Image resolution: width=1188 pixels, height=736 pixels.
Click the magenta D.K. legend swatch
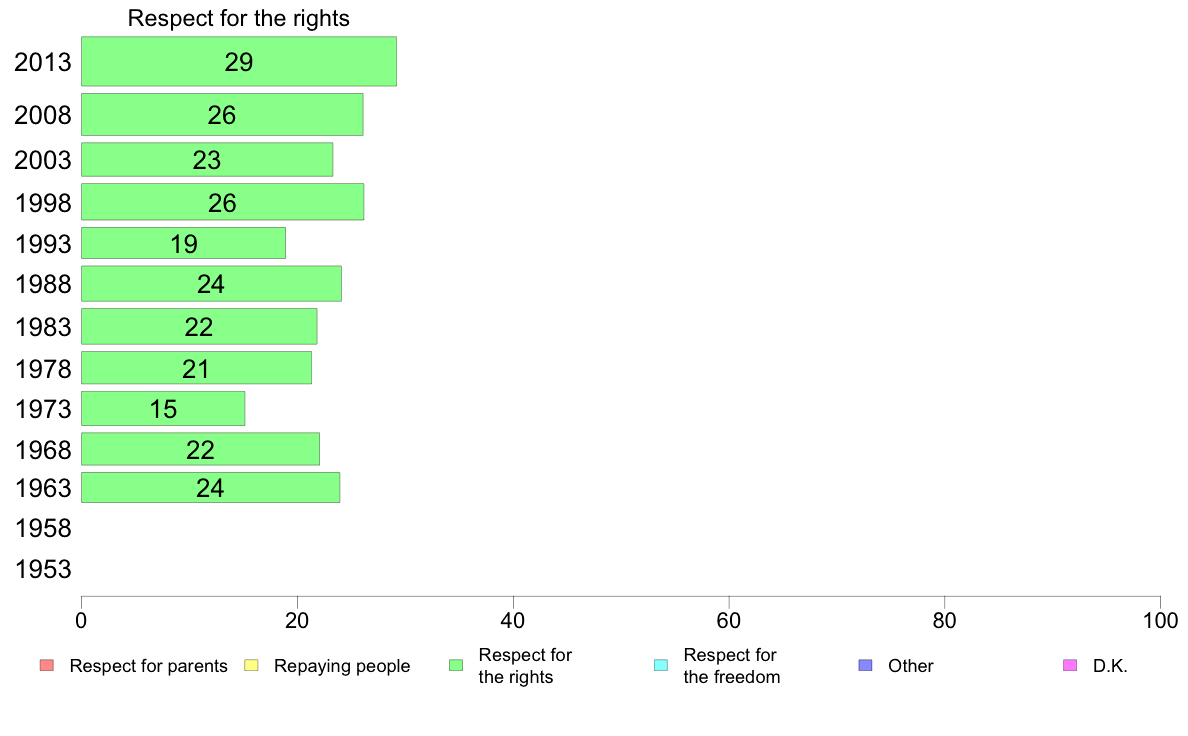coord(1070,666)
